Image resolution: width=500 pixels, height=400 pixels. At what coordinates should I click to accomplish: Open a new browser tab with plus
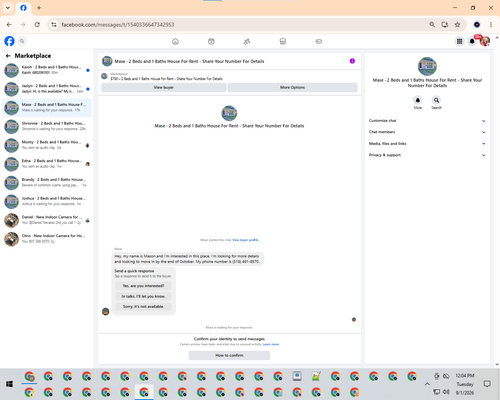(39, 8)
